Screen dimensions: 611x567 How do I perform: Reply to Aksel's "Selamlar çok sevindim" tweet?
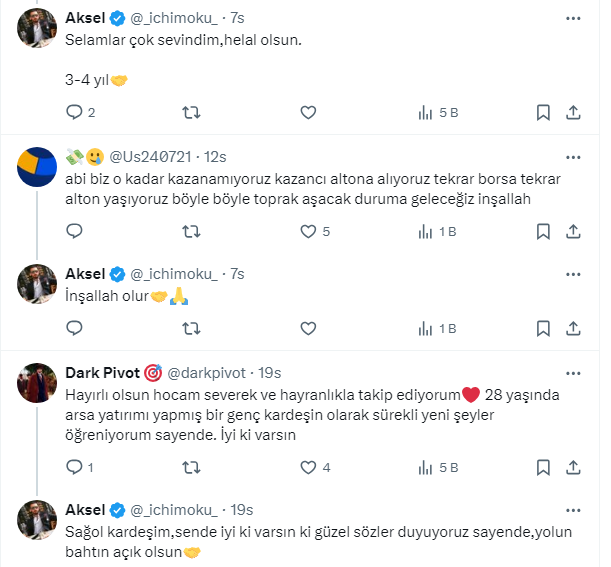[x=74, y=112]
